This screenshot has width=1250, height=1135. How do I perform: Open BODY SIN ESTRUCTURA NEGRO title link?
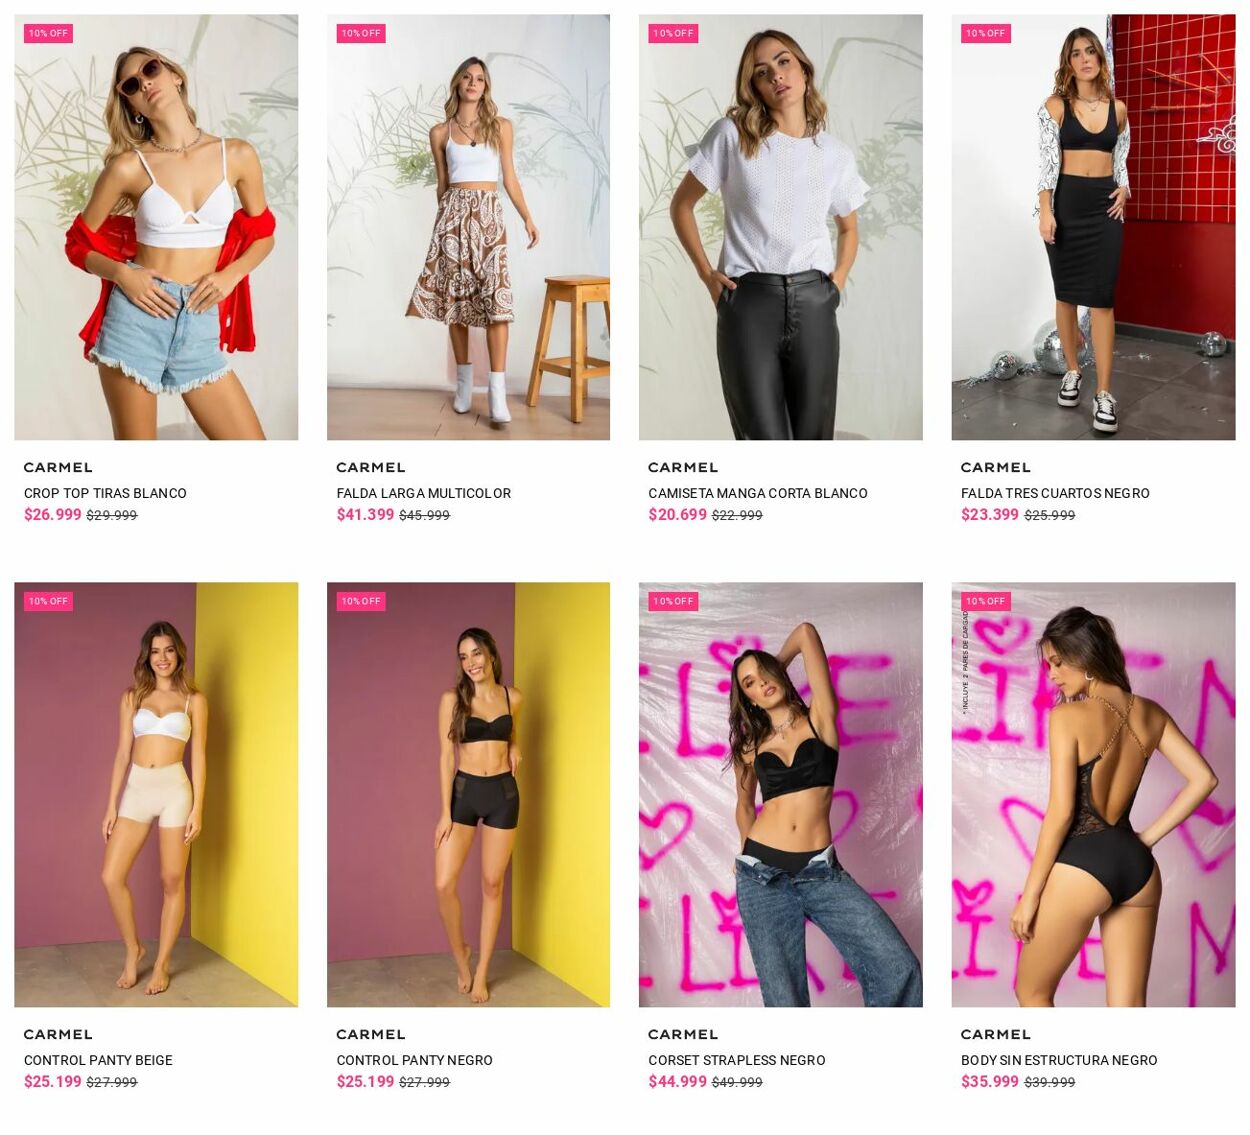[x=1059, y=1060]
